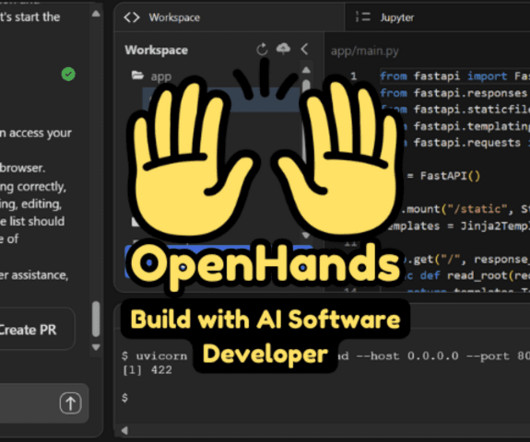Viewport: 530px width, 442px height.
Task: Click file tree scrollbar up arrow
Action: click(306, 70)
